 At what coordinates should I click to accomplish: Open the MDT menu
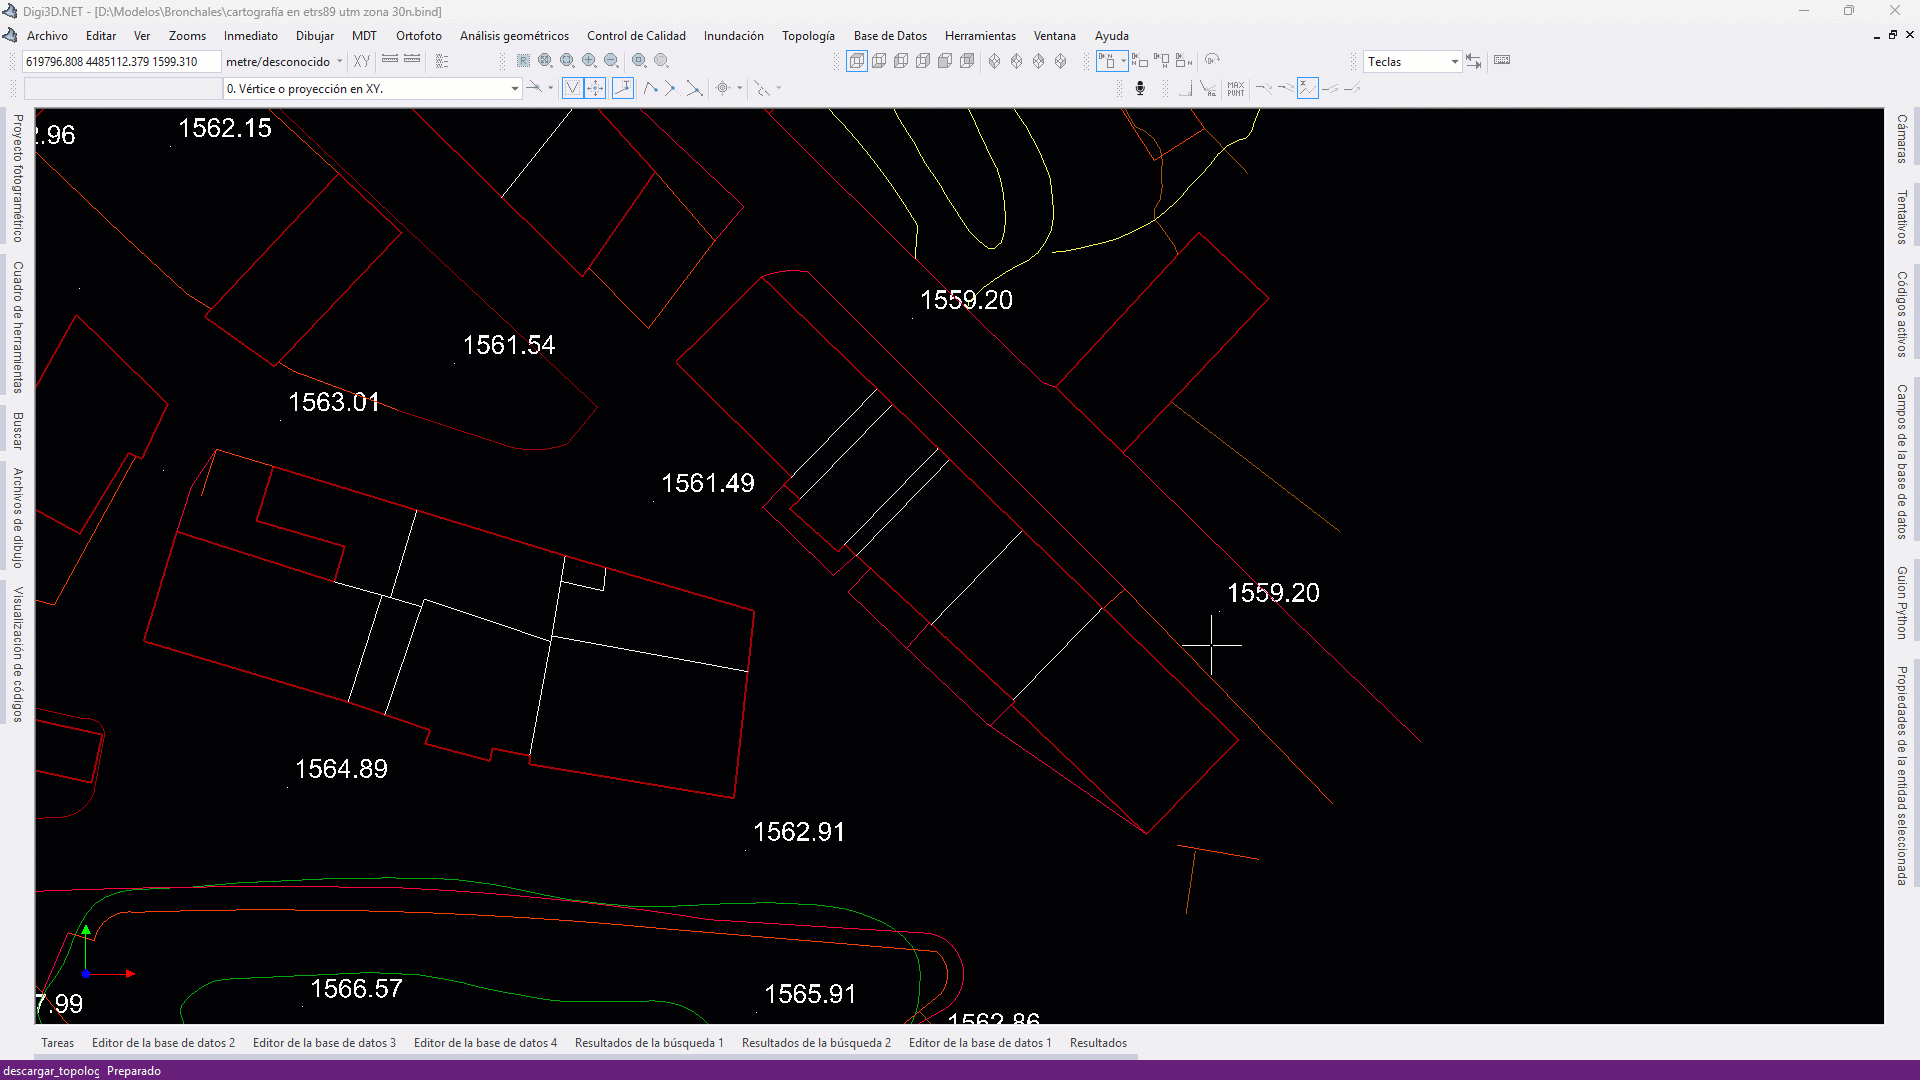coord(364,36)
